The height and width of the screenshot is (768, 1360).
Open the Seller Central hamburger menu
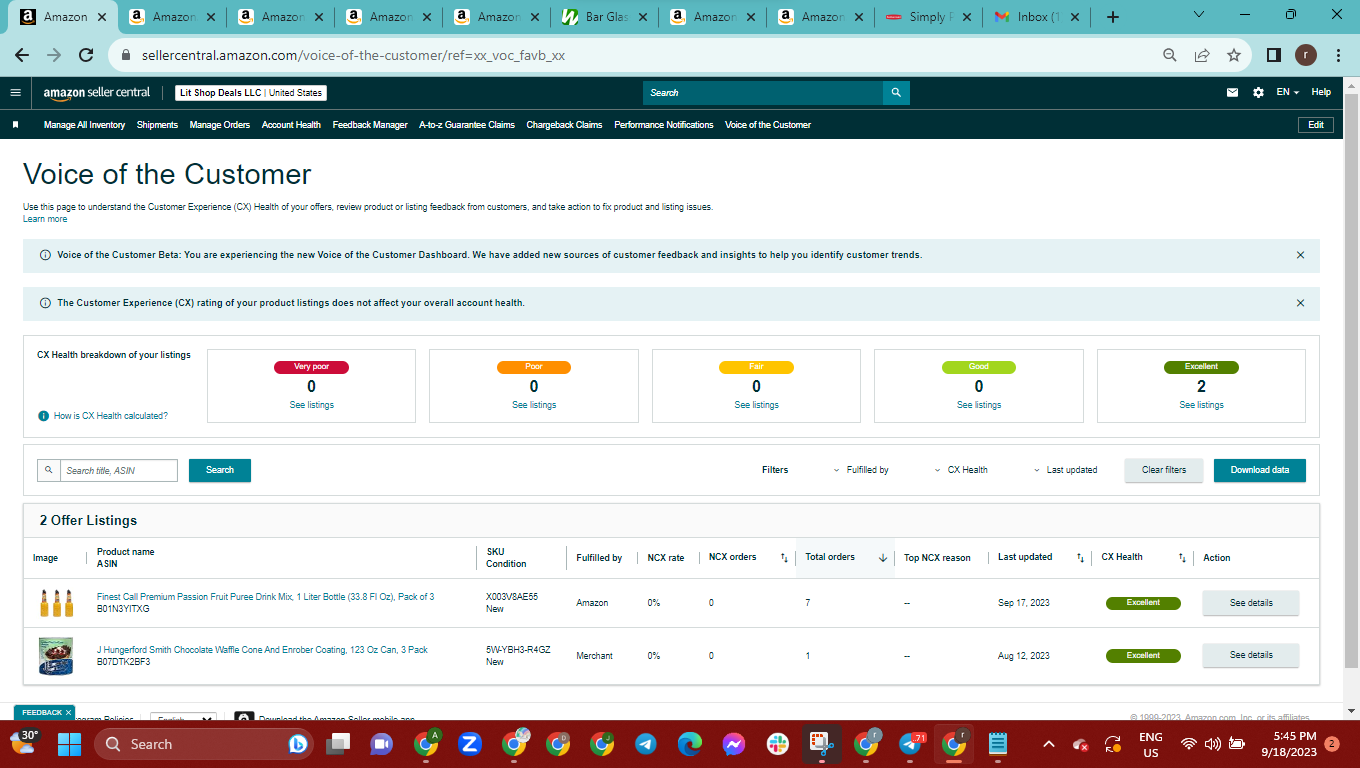[x=15, y=93]
